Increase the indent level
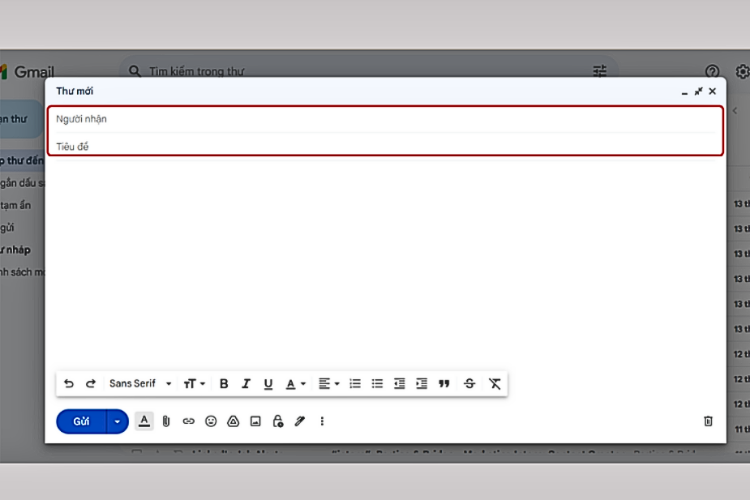This screenshot has width=750, height=500. tap(421, 383)
